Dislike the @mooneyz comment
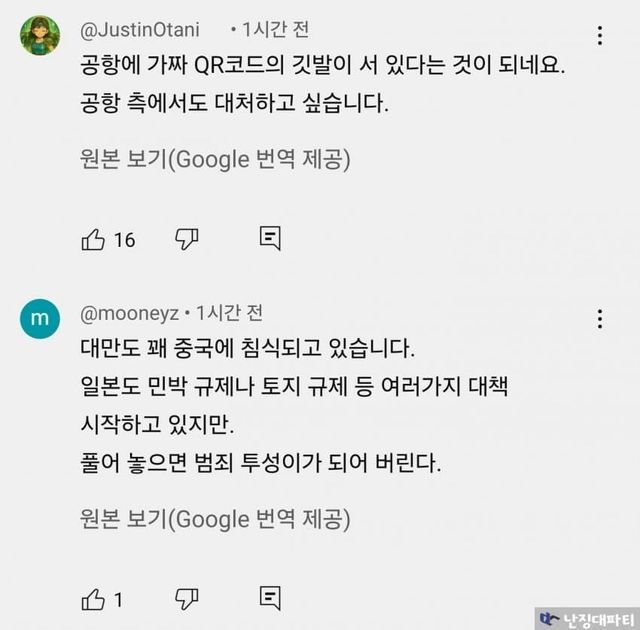 [187, 599]
